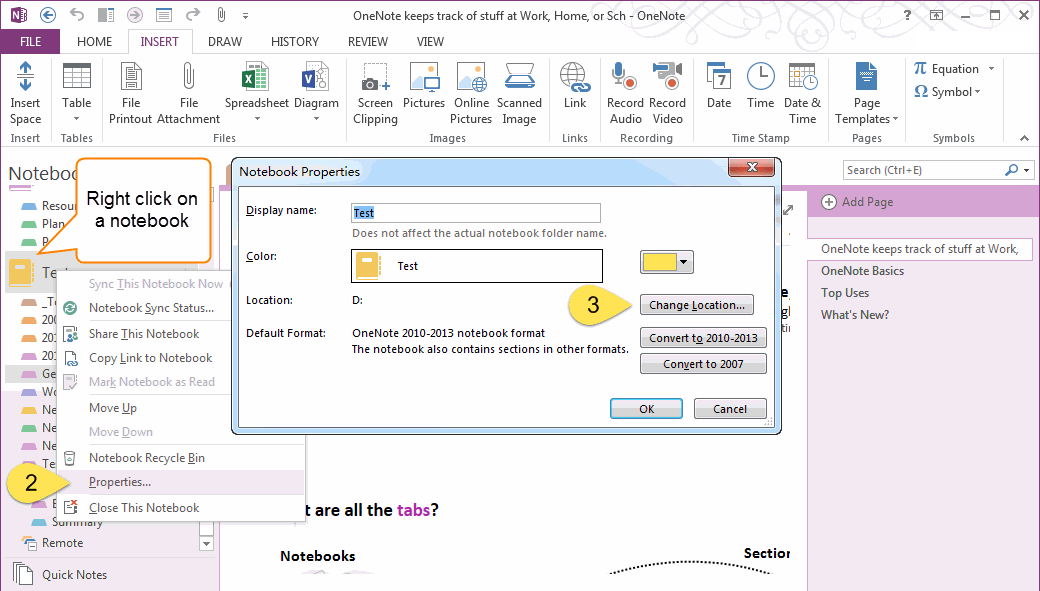Expand the Spreadsheet dropdown
The height and width of the screenshot is (591, 1040).
point(257,119)
